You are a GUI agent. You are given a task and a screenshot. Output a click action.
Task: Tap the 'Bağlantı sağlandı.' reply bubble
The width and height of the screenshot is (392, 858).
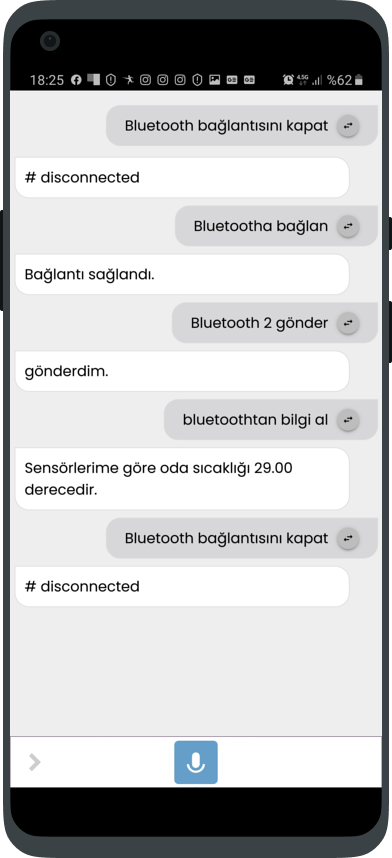coord(182,274)
